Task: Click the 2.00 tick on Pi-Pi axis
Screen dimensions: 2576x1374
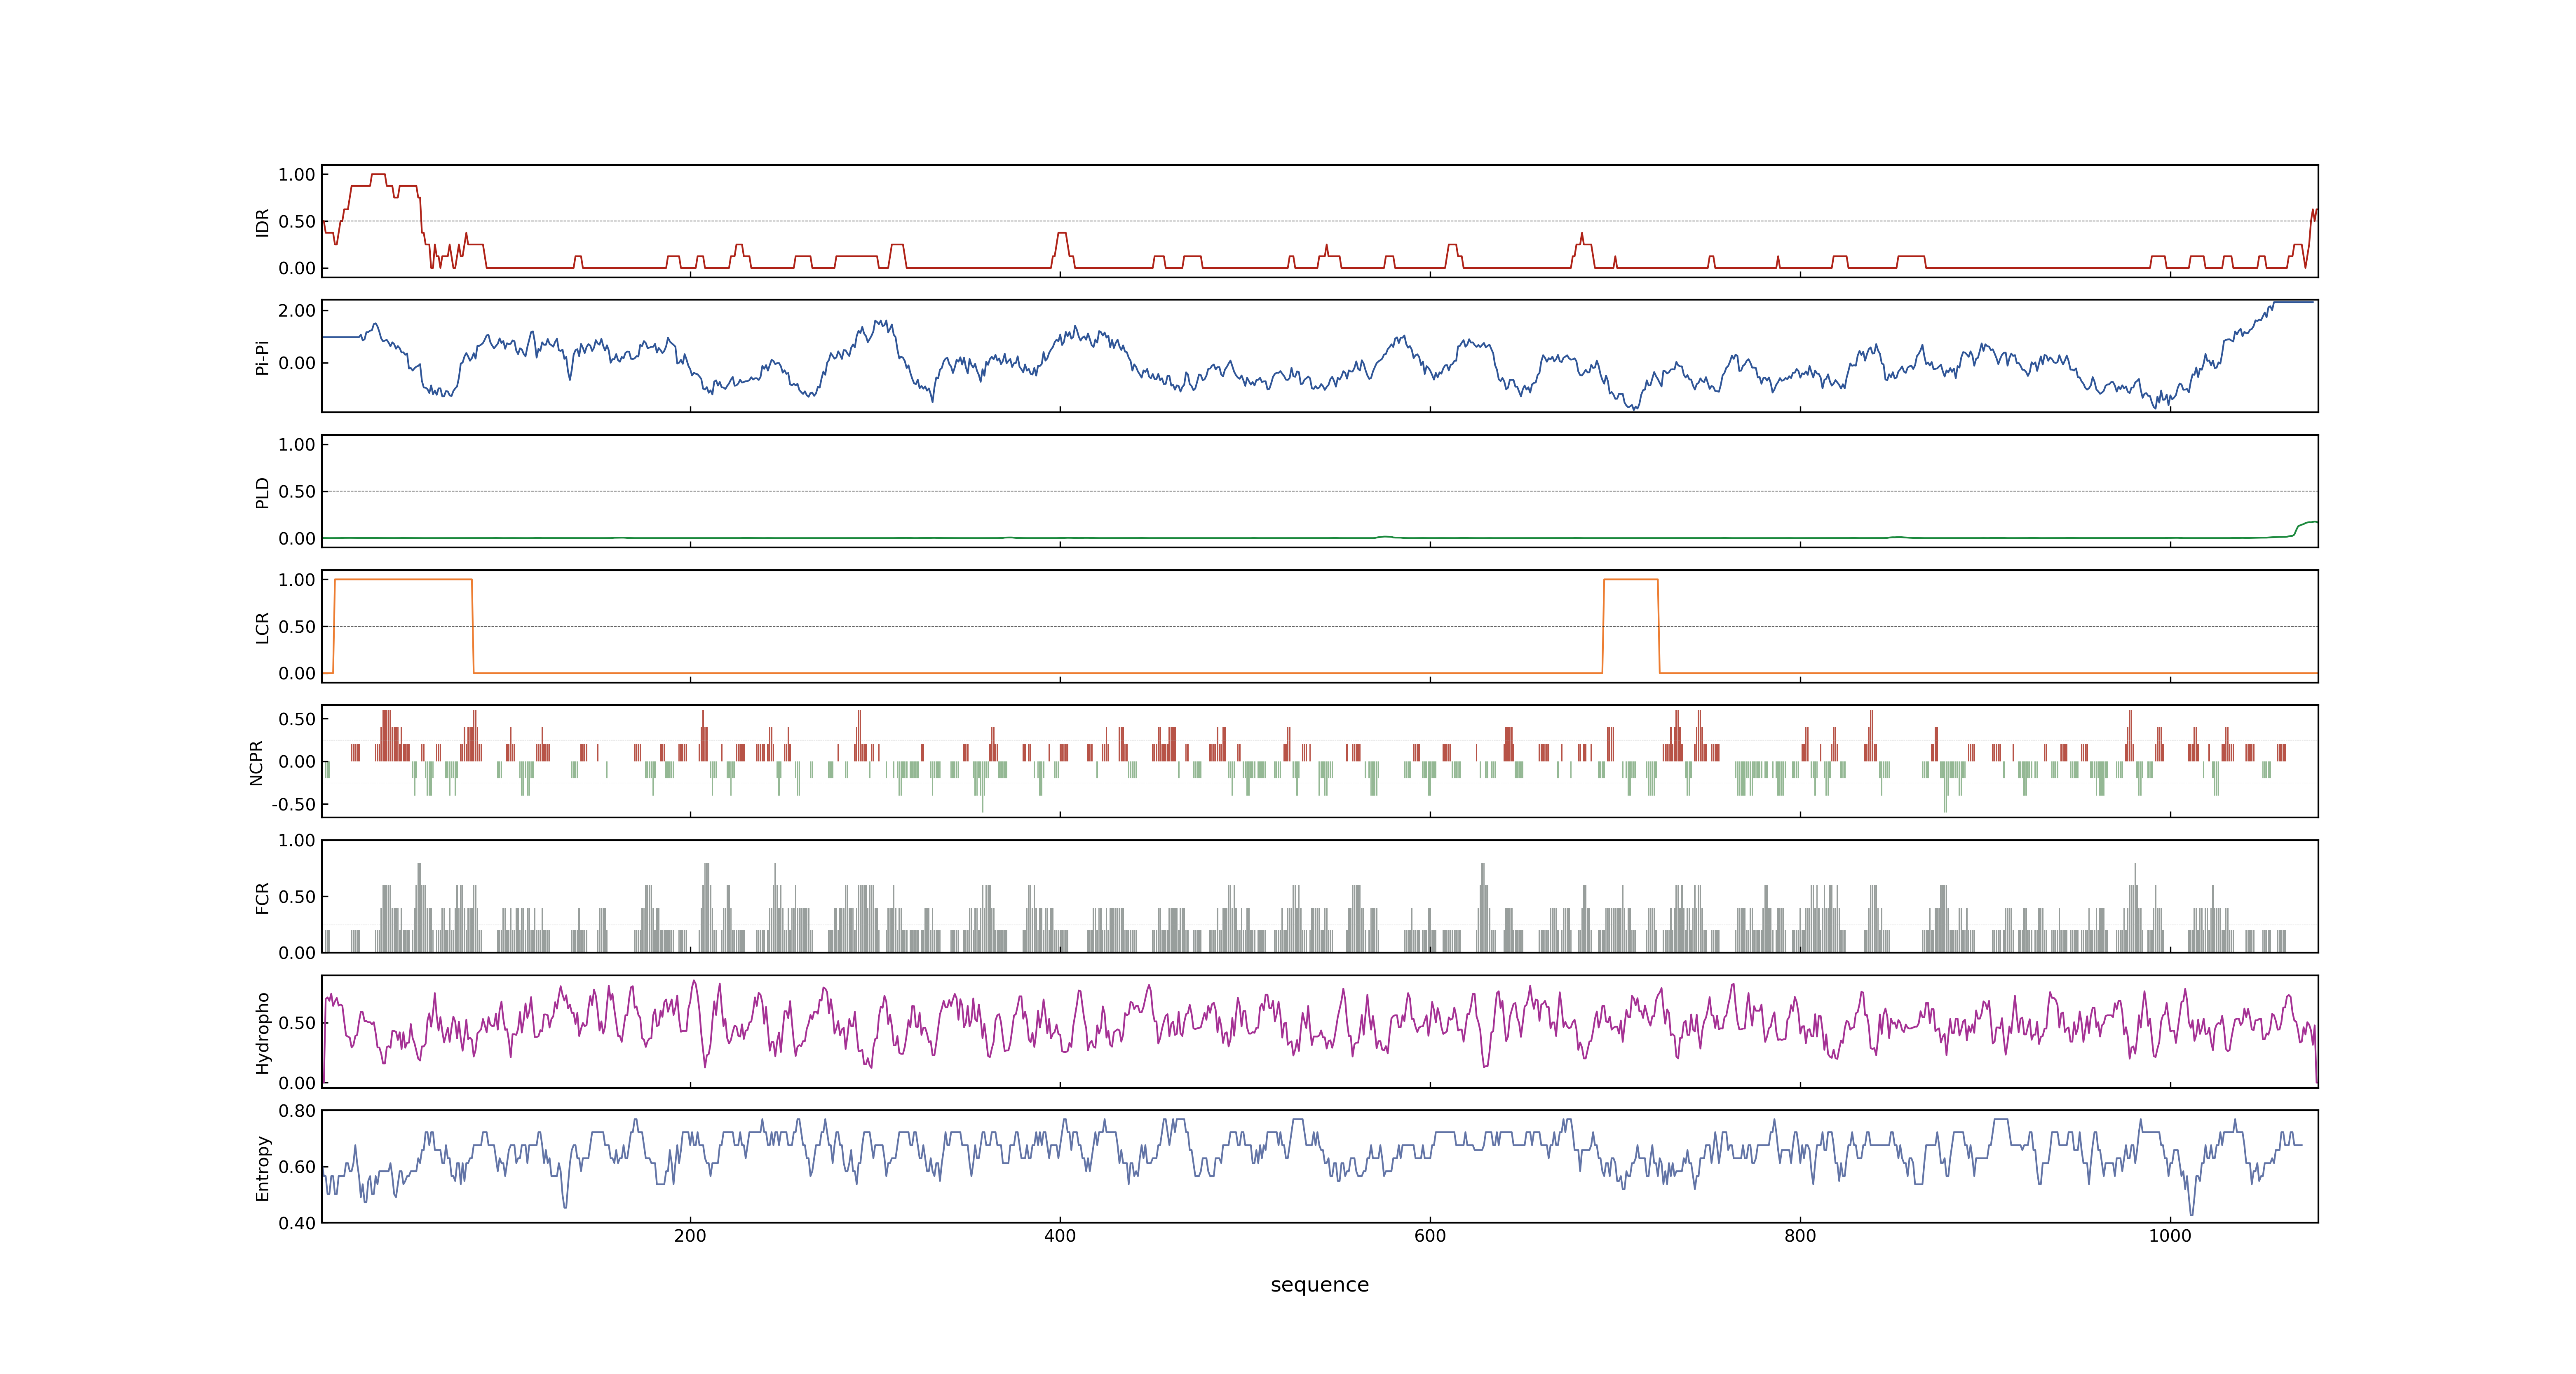Action: pyautogui.click(x=297, y=311)
